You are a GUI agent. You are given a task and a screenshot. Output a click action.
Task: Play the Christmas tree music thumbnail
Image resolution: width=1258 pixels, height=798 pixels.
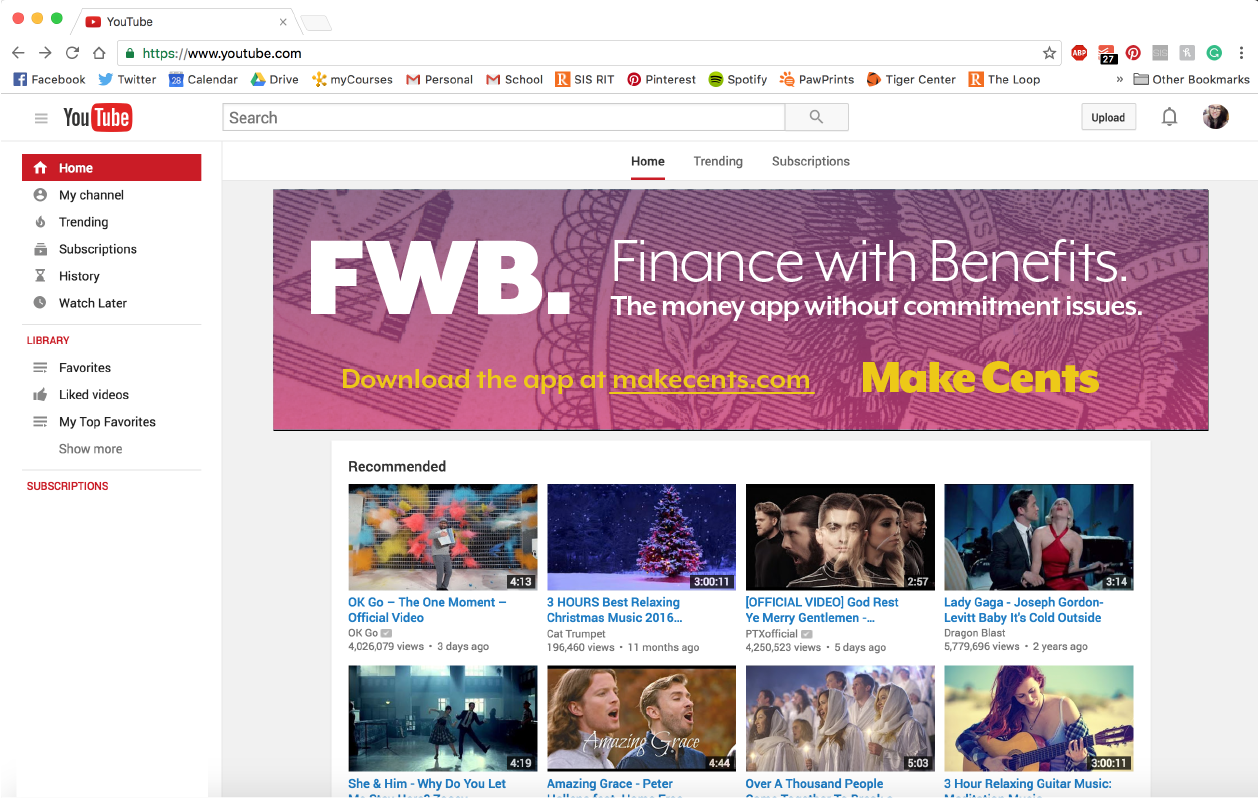(641, 537)
